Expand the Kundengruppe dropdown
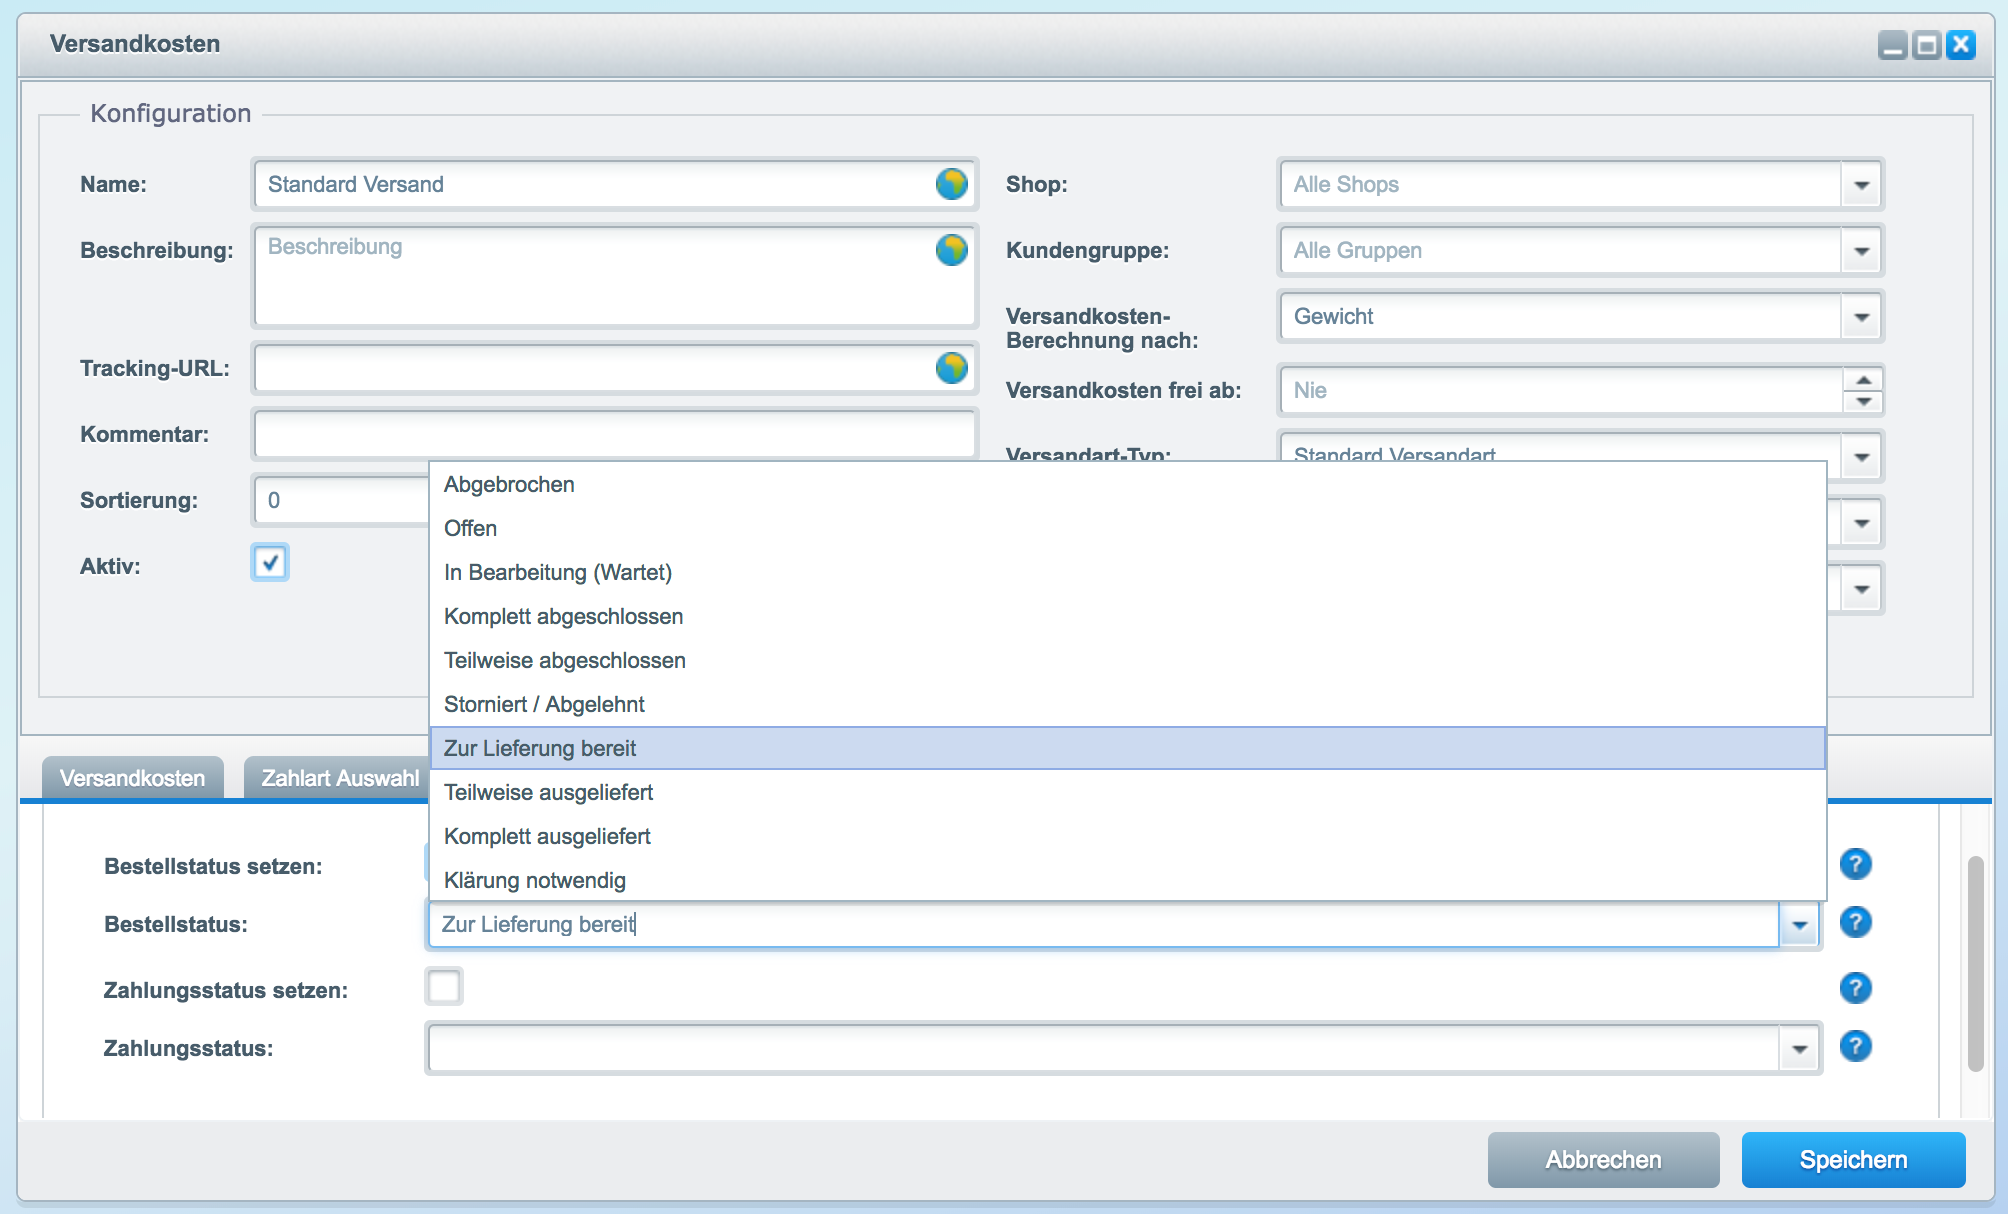Image resolution: width=2008 pixels, height=1214 pixels. point(1861,251)
